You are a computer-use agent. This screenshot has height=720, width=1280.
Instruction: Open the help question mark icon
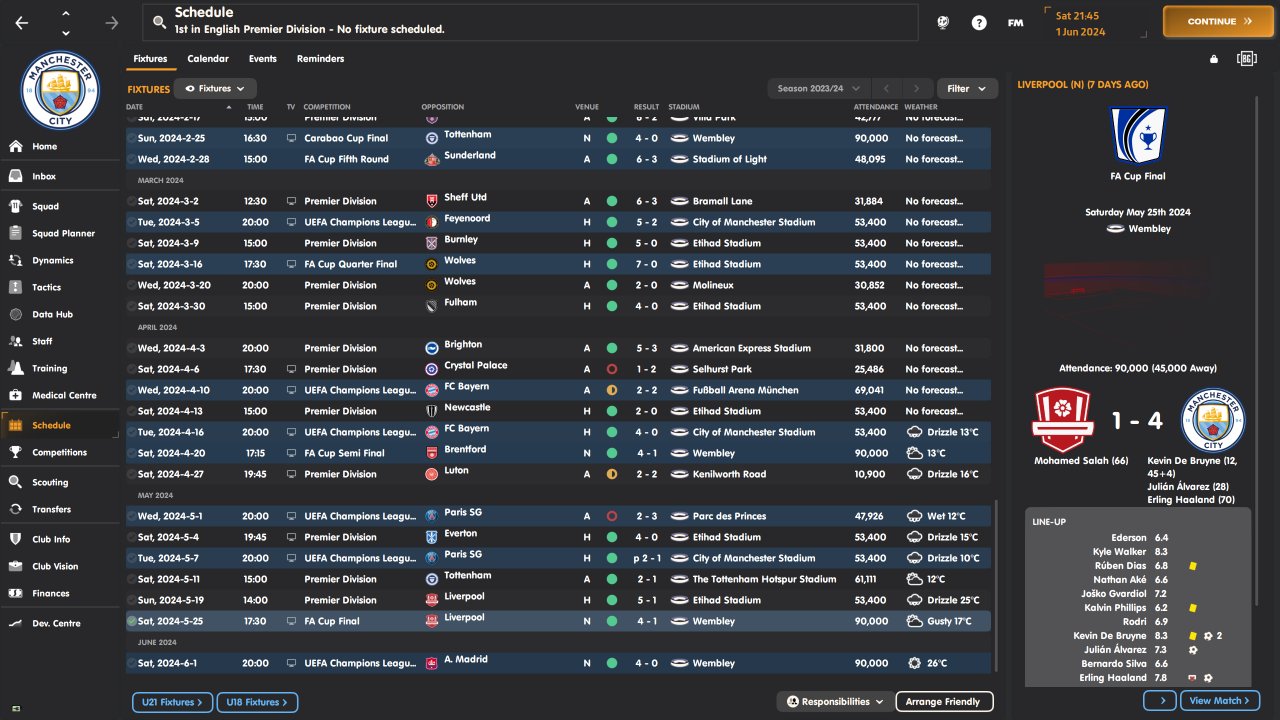979,22
